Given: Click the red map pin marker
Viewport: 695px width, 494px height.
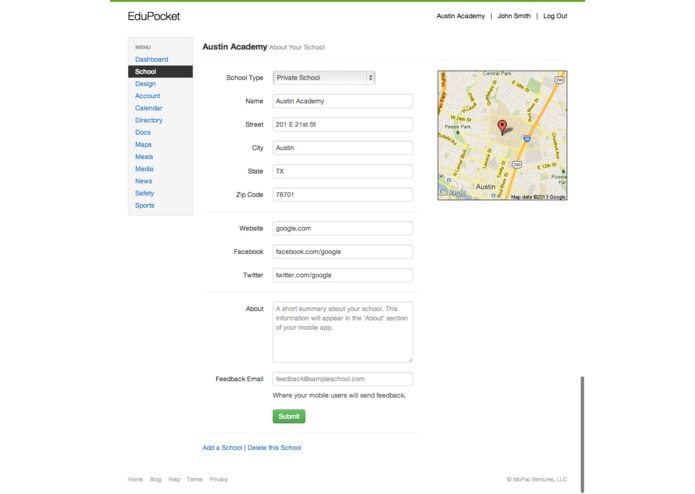Looking at the screenshot, I should [x=502, y=127].
